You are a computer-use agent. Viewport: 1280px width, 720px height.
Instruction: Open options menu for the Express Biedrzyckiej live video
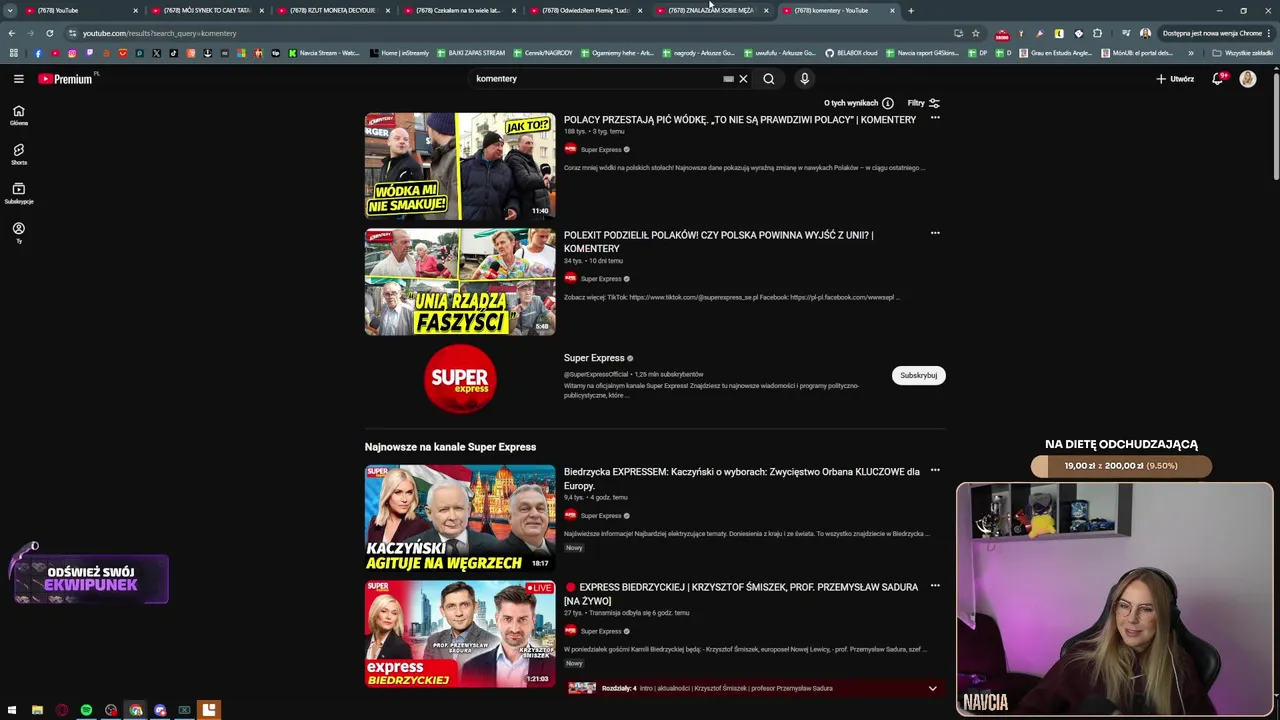(935, 585)
